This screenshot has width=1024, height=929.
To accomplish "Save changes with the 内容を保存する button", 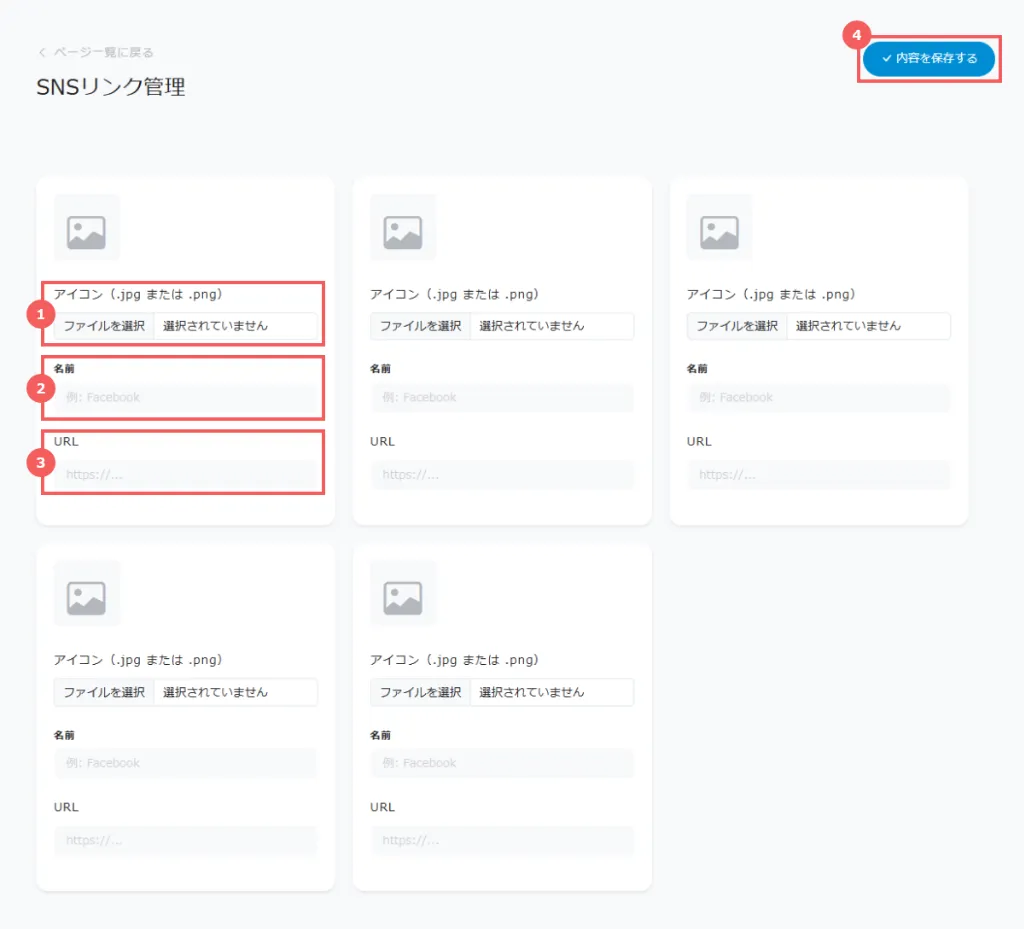I will tap(929, 59).
